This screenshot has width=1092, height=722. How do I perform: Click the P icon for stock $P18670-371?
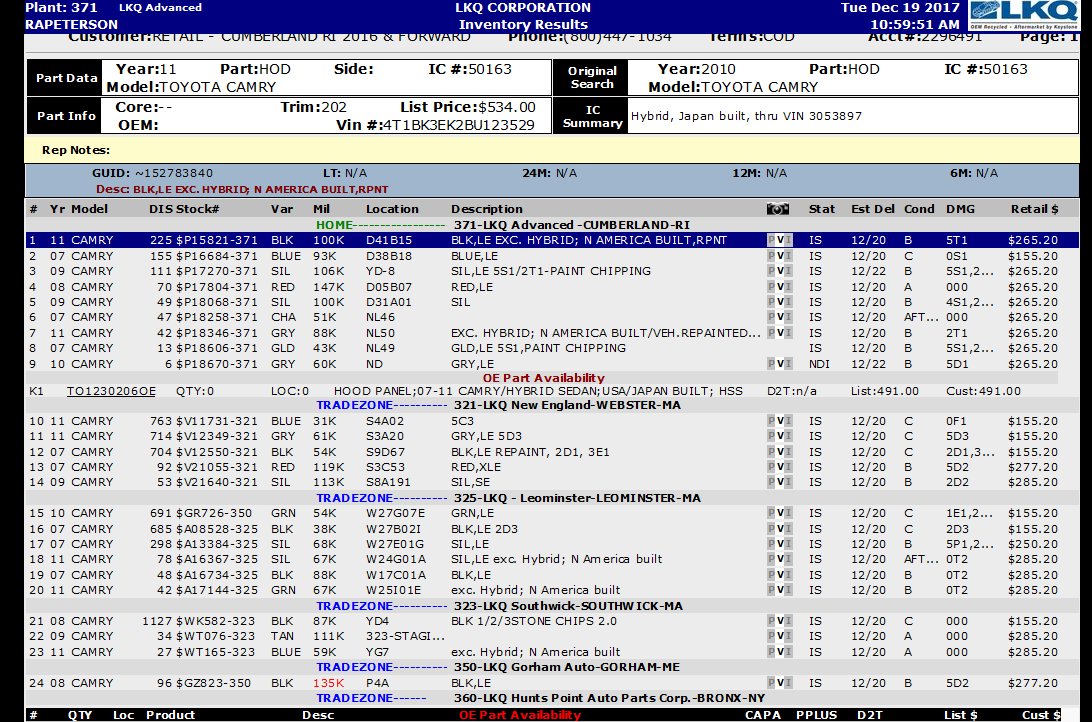[x=771, y=364]
